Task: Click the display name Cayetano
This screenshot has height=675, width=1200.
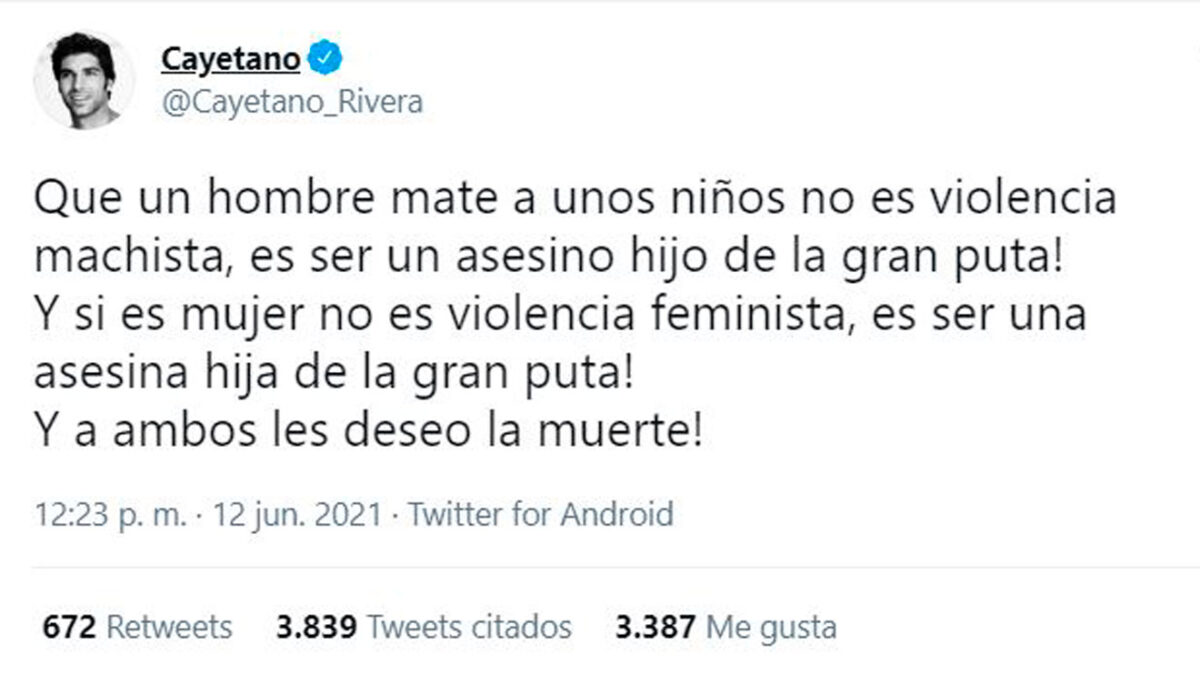Action: 230,60
